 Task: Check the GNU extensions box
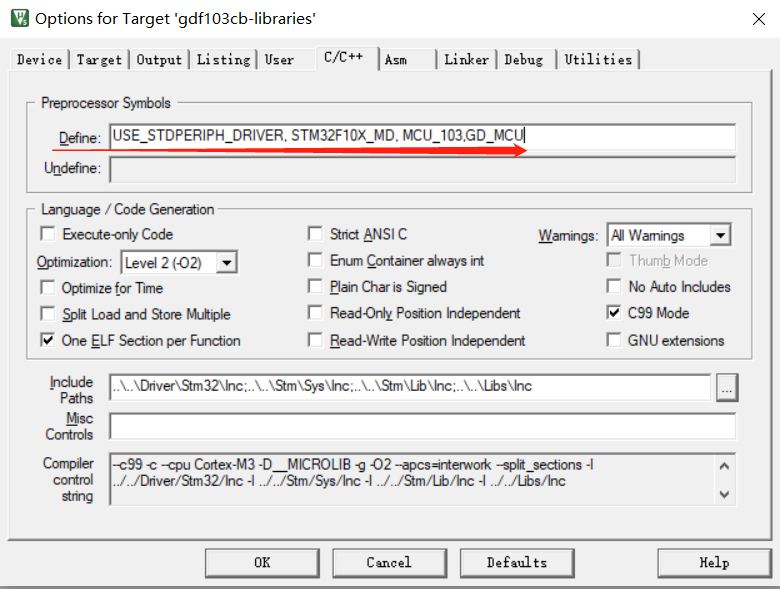[x=614, y=340]
